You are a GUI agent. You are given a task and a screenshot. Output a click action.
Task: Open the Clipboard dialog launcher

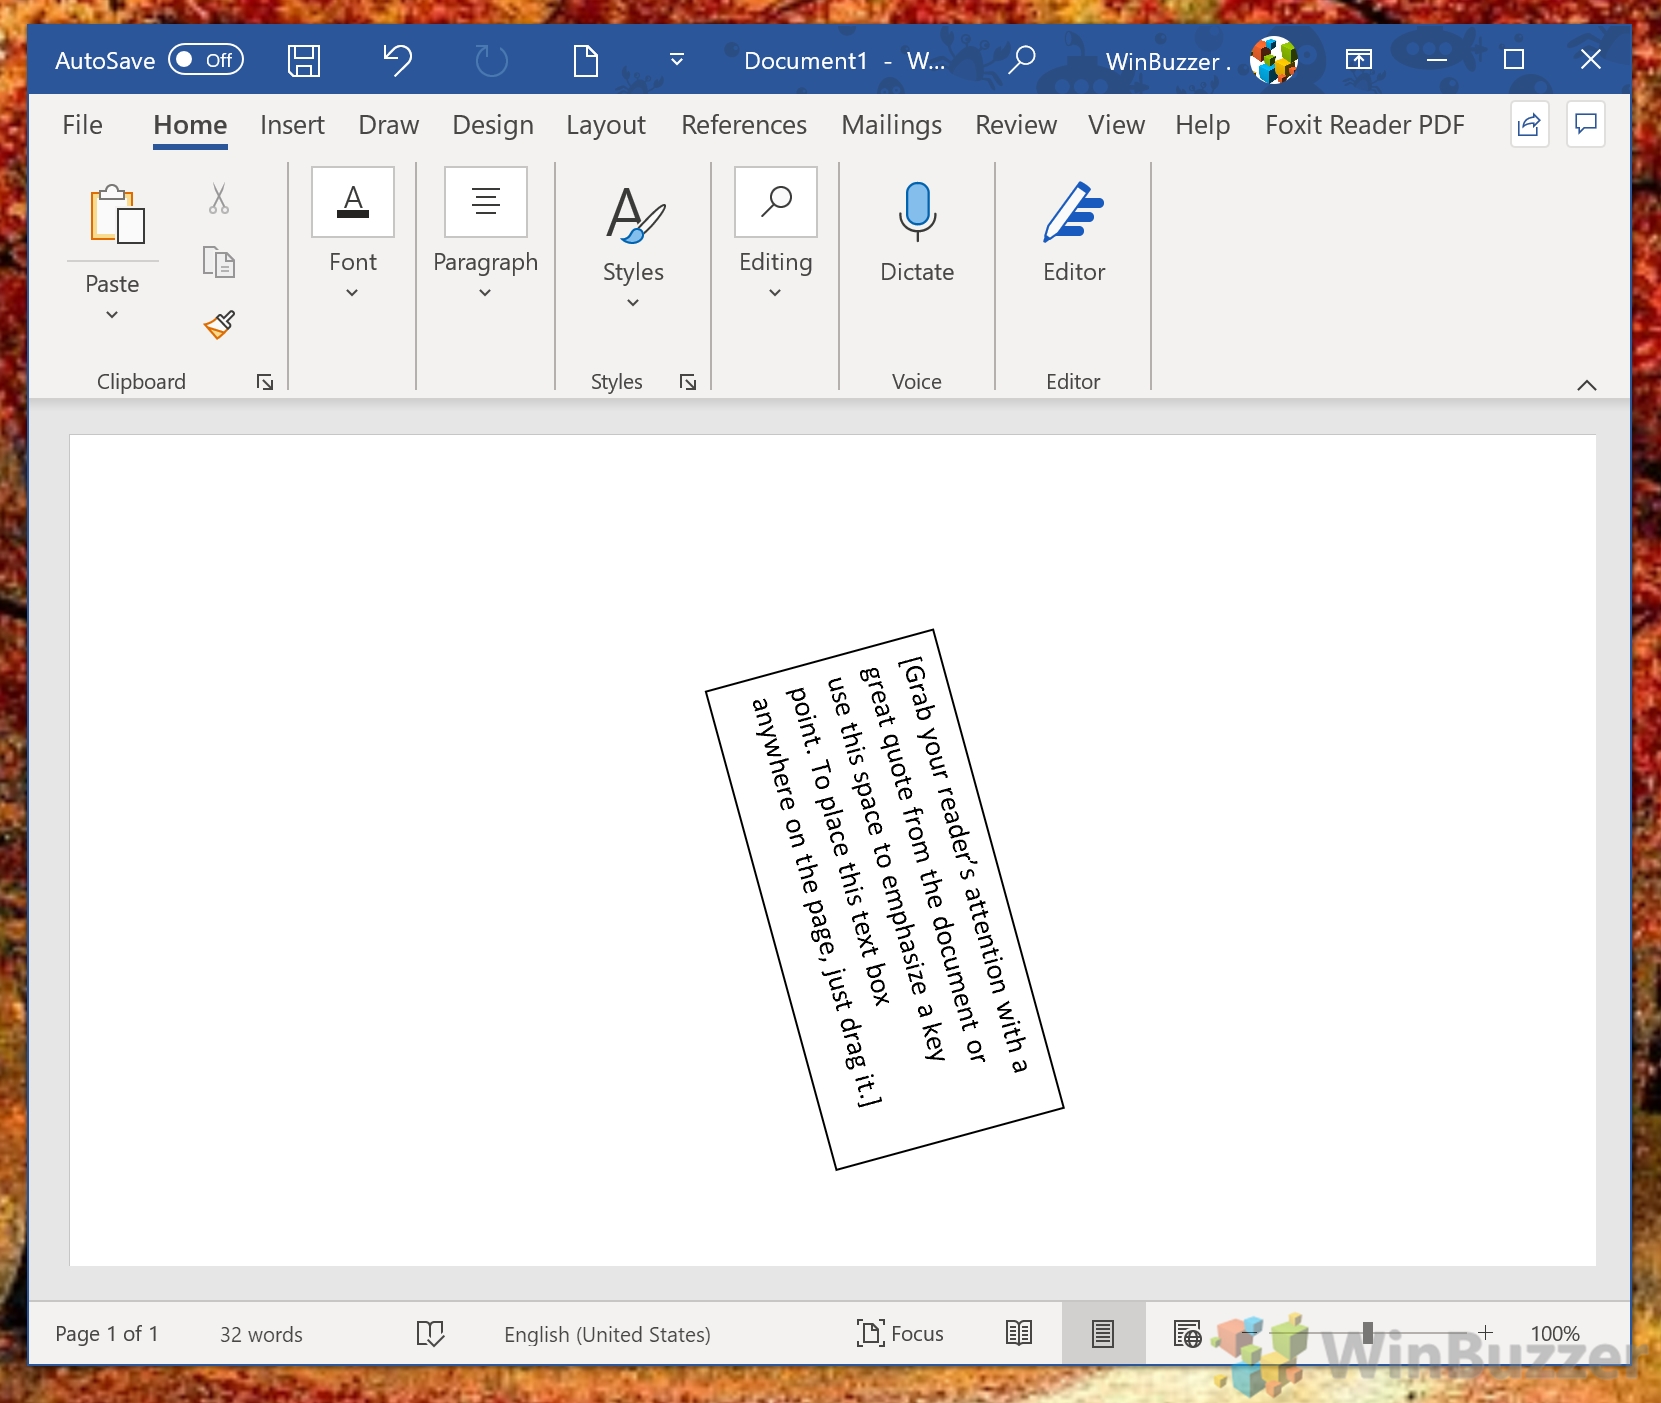coord(265,381)
